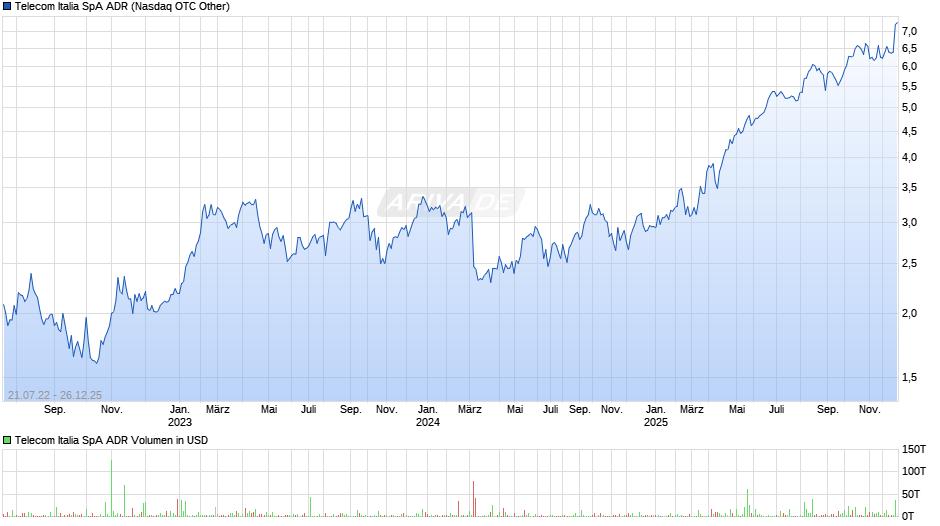Click the 100T volume axis label
Viewport: 940px width, 526px height.
point(914,471)
